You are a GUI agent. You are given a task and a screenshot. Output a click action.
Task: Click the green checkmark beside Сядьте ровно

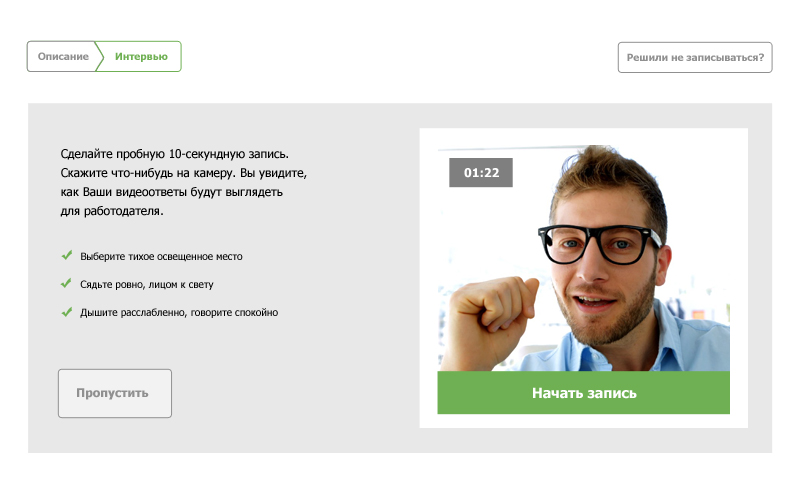(66, 283)
